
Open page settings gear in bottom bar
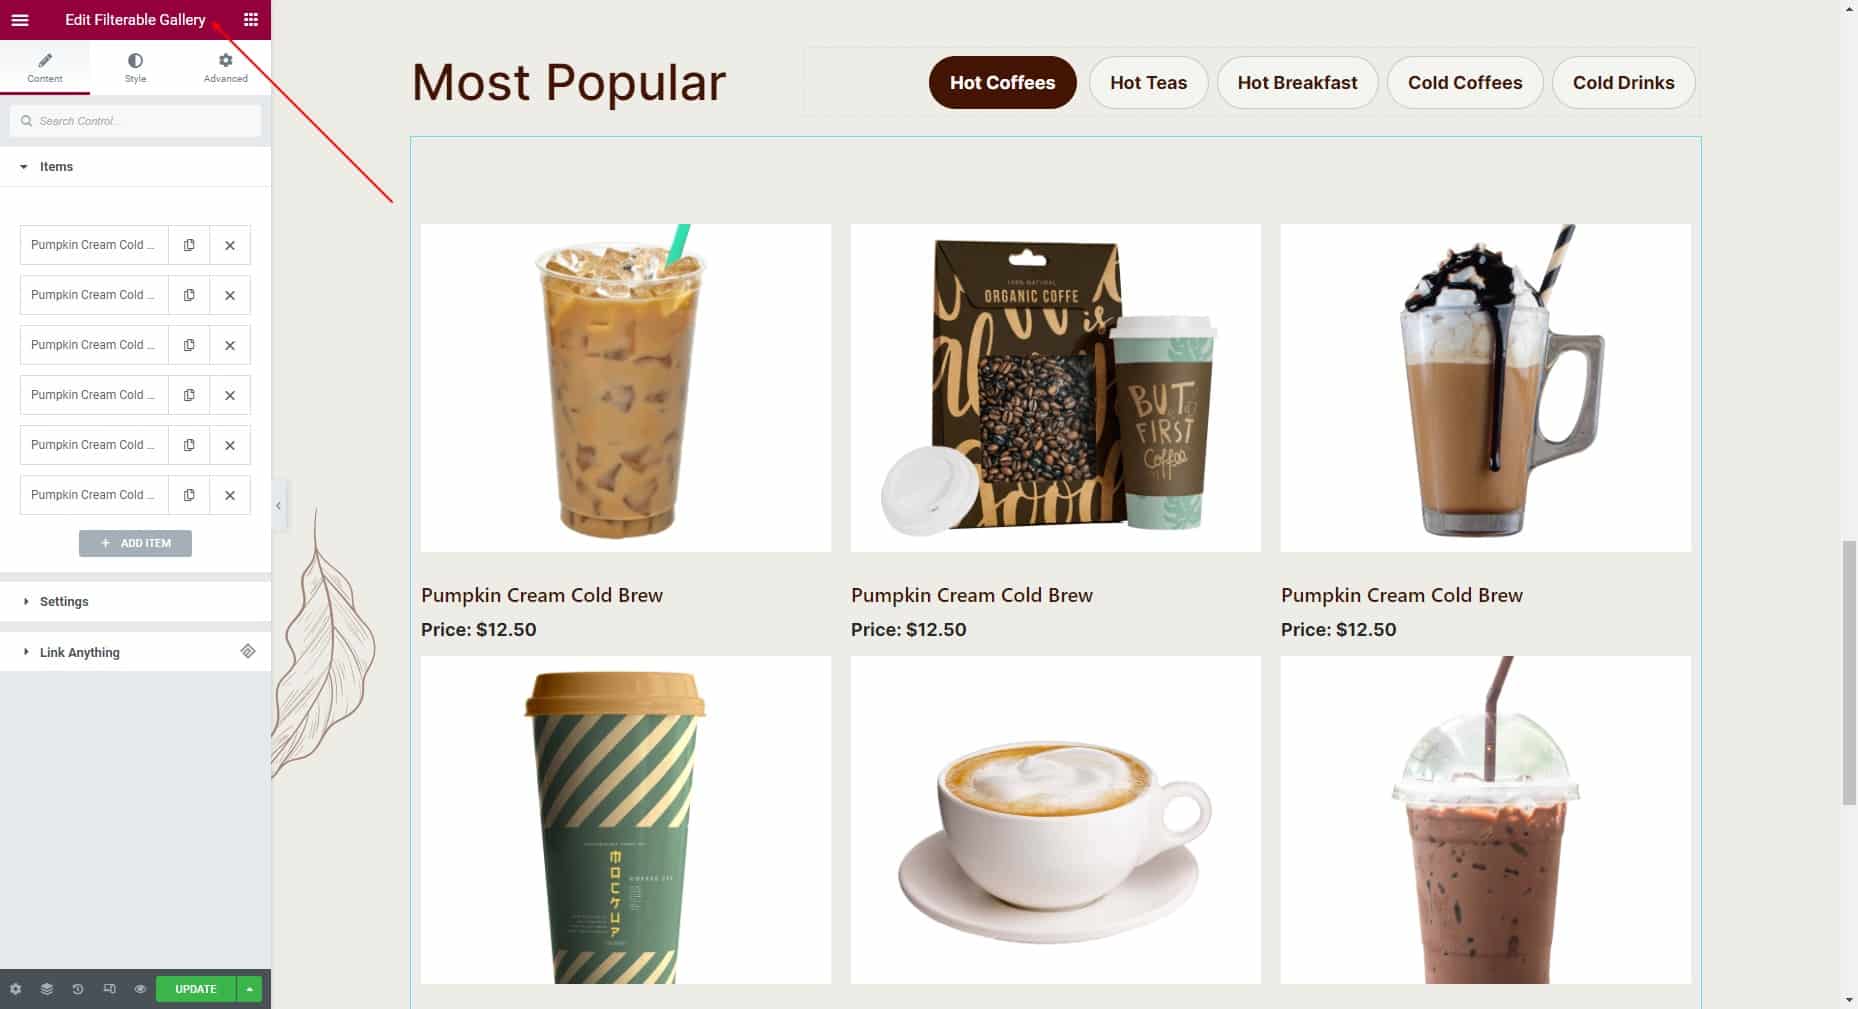16,989
